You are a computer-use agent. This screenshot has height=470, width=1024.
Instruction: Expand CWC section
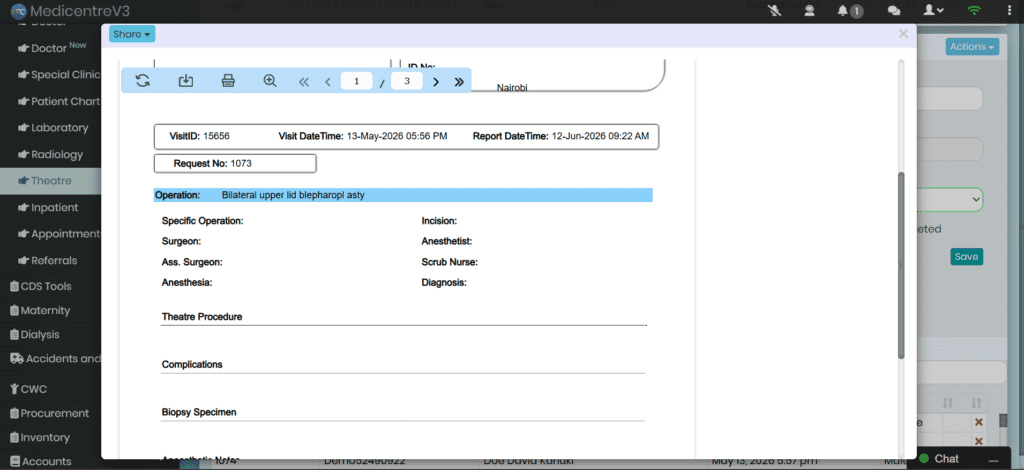tap(28, 389)
